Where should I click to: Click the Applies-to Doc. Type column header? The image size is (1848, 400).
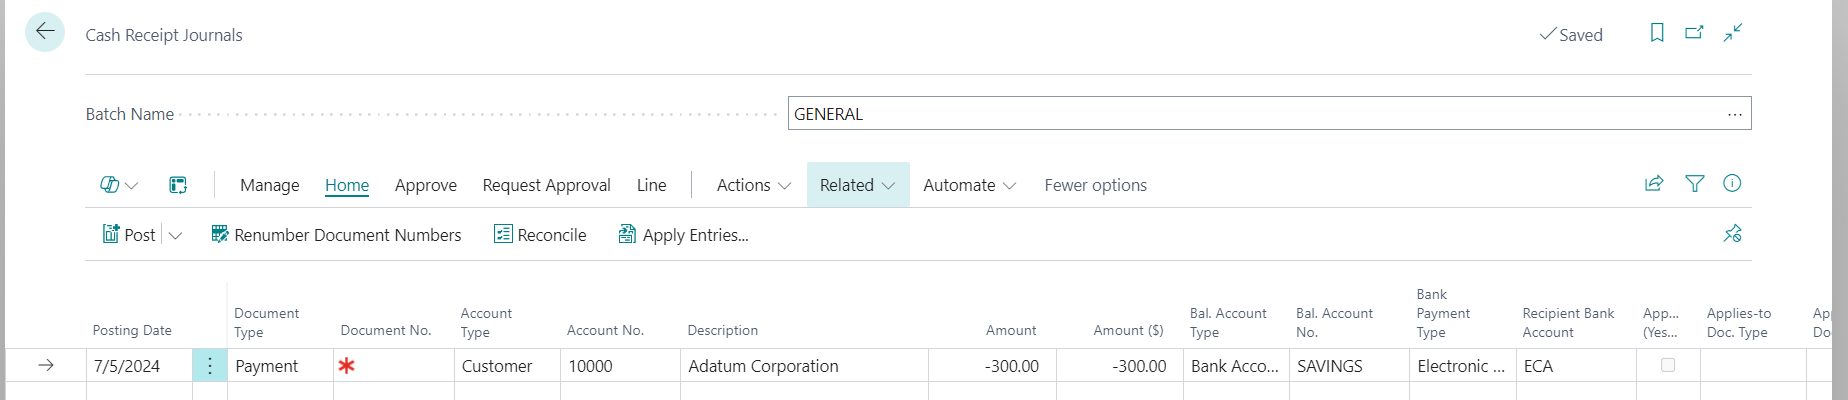point(1739,322)
